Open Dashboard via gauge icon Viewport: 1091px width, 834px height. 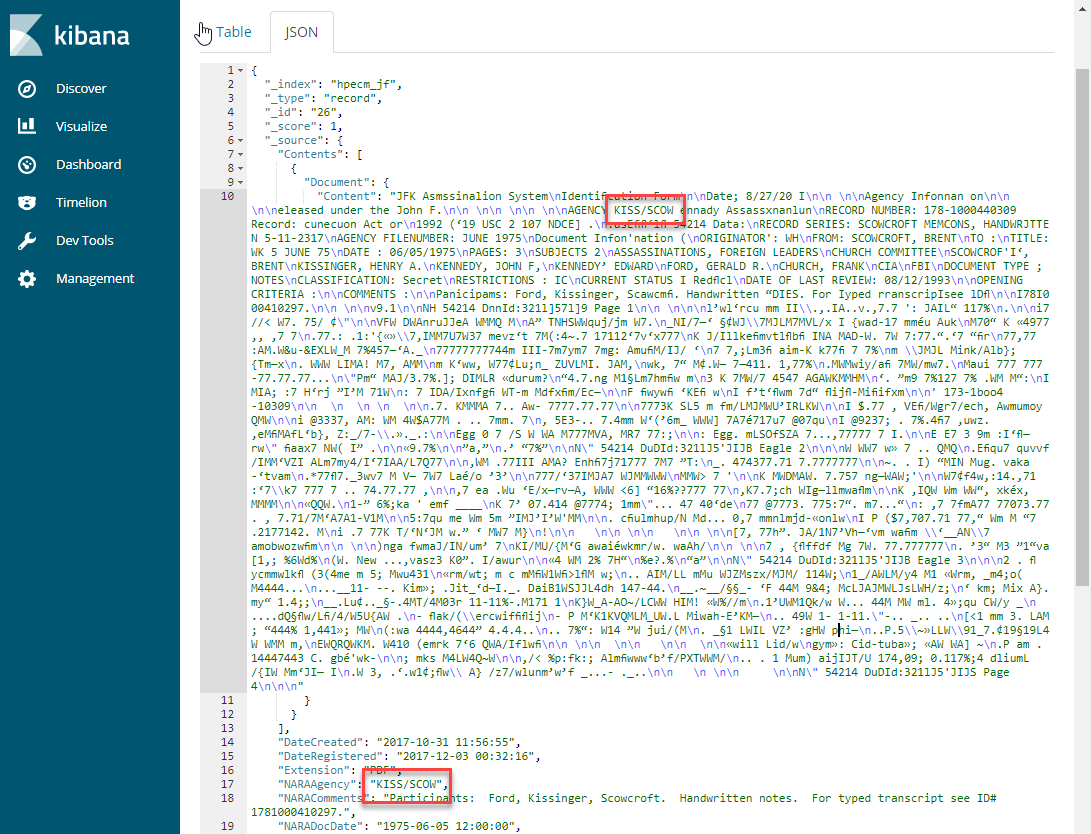point(27,165)
